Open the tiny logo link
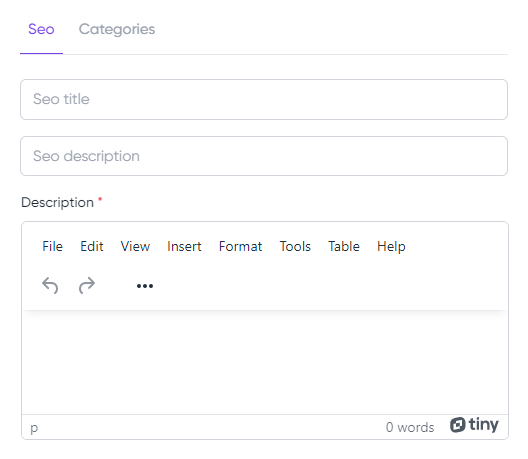The image size is (528, 459). 474,425
